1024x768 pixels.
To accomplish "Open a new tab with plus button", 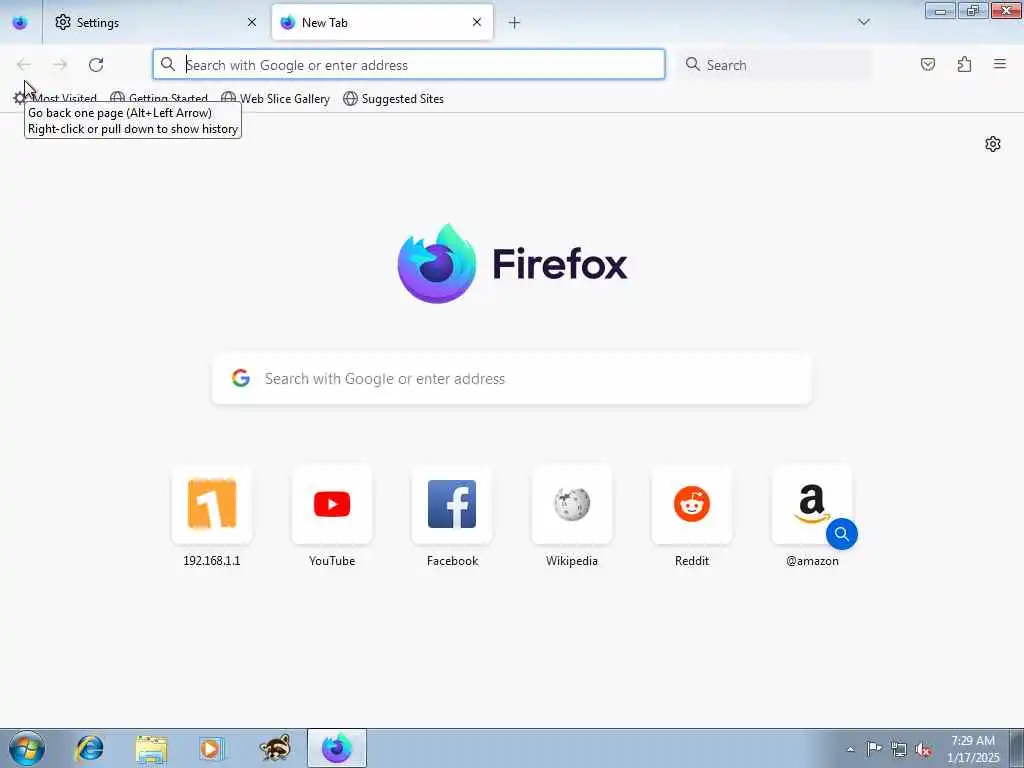I will (514, 23).
